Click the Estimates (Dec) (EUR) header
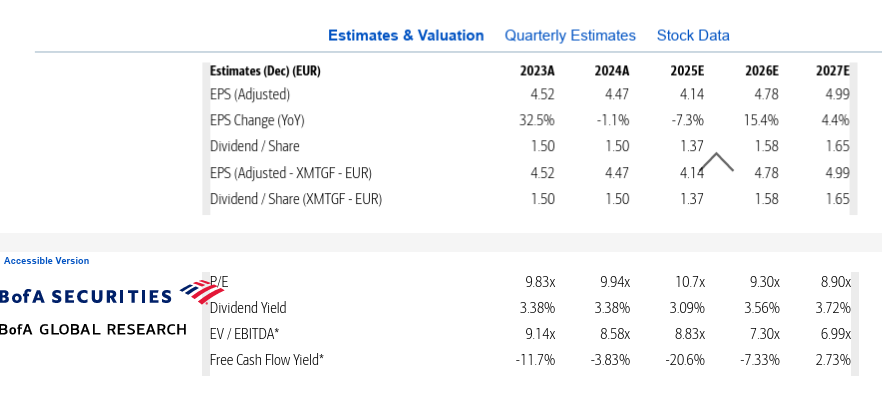Viewport: 882px width, 415px height. click(x=265, y=71)
